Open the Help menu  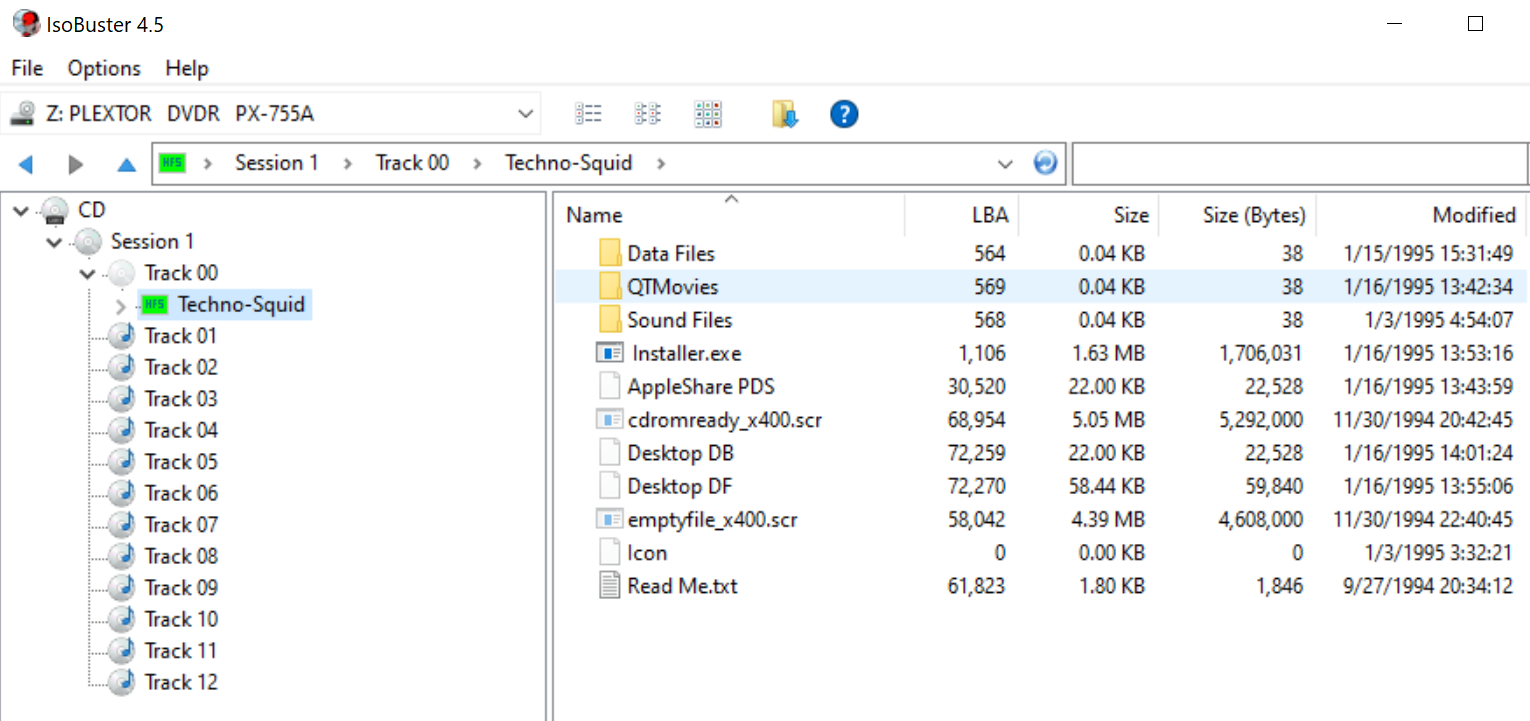187,68
